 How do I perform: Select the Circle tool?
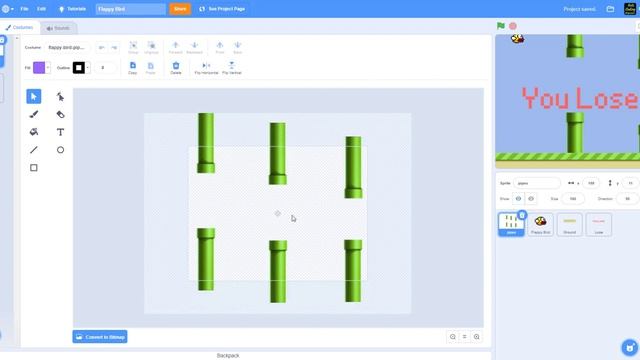click(x=60, y=150)
